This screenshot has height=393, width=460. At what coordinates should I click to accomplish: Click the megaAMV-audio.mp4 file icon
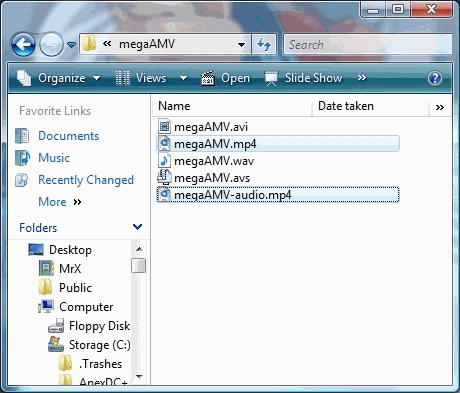(x=164, y=195)
